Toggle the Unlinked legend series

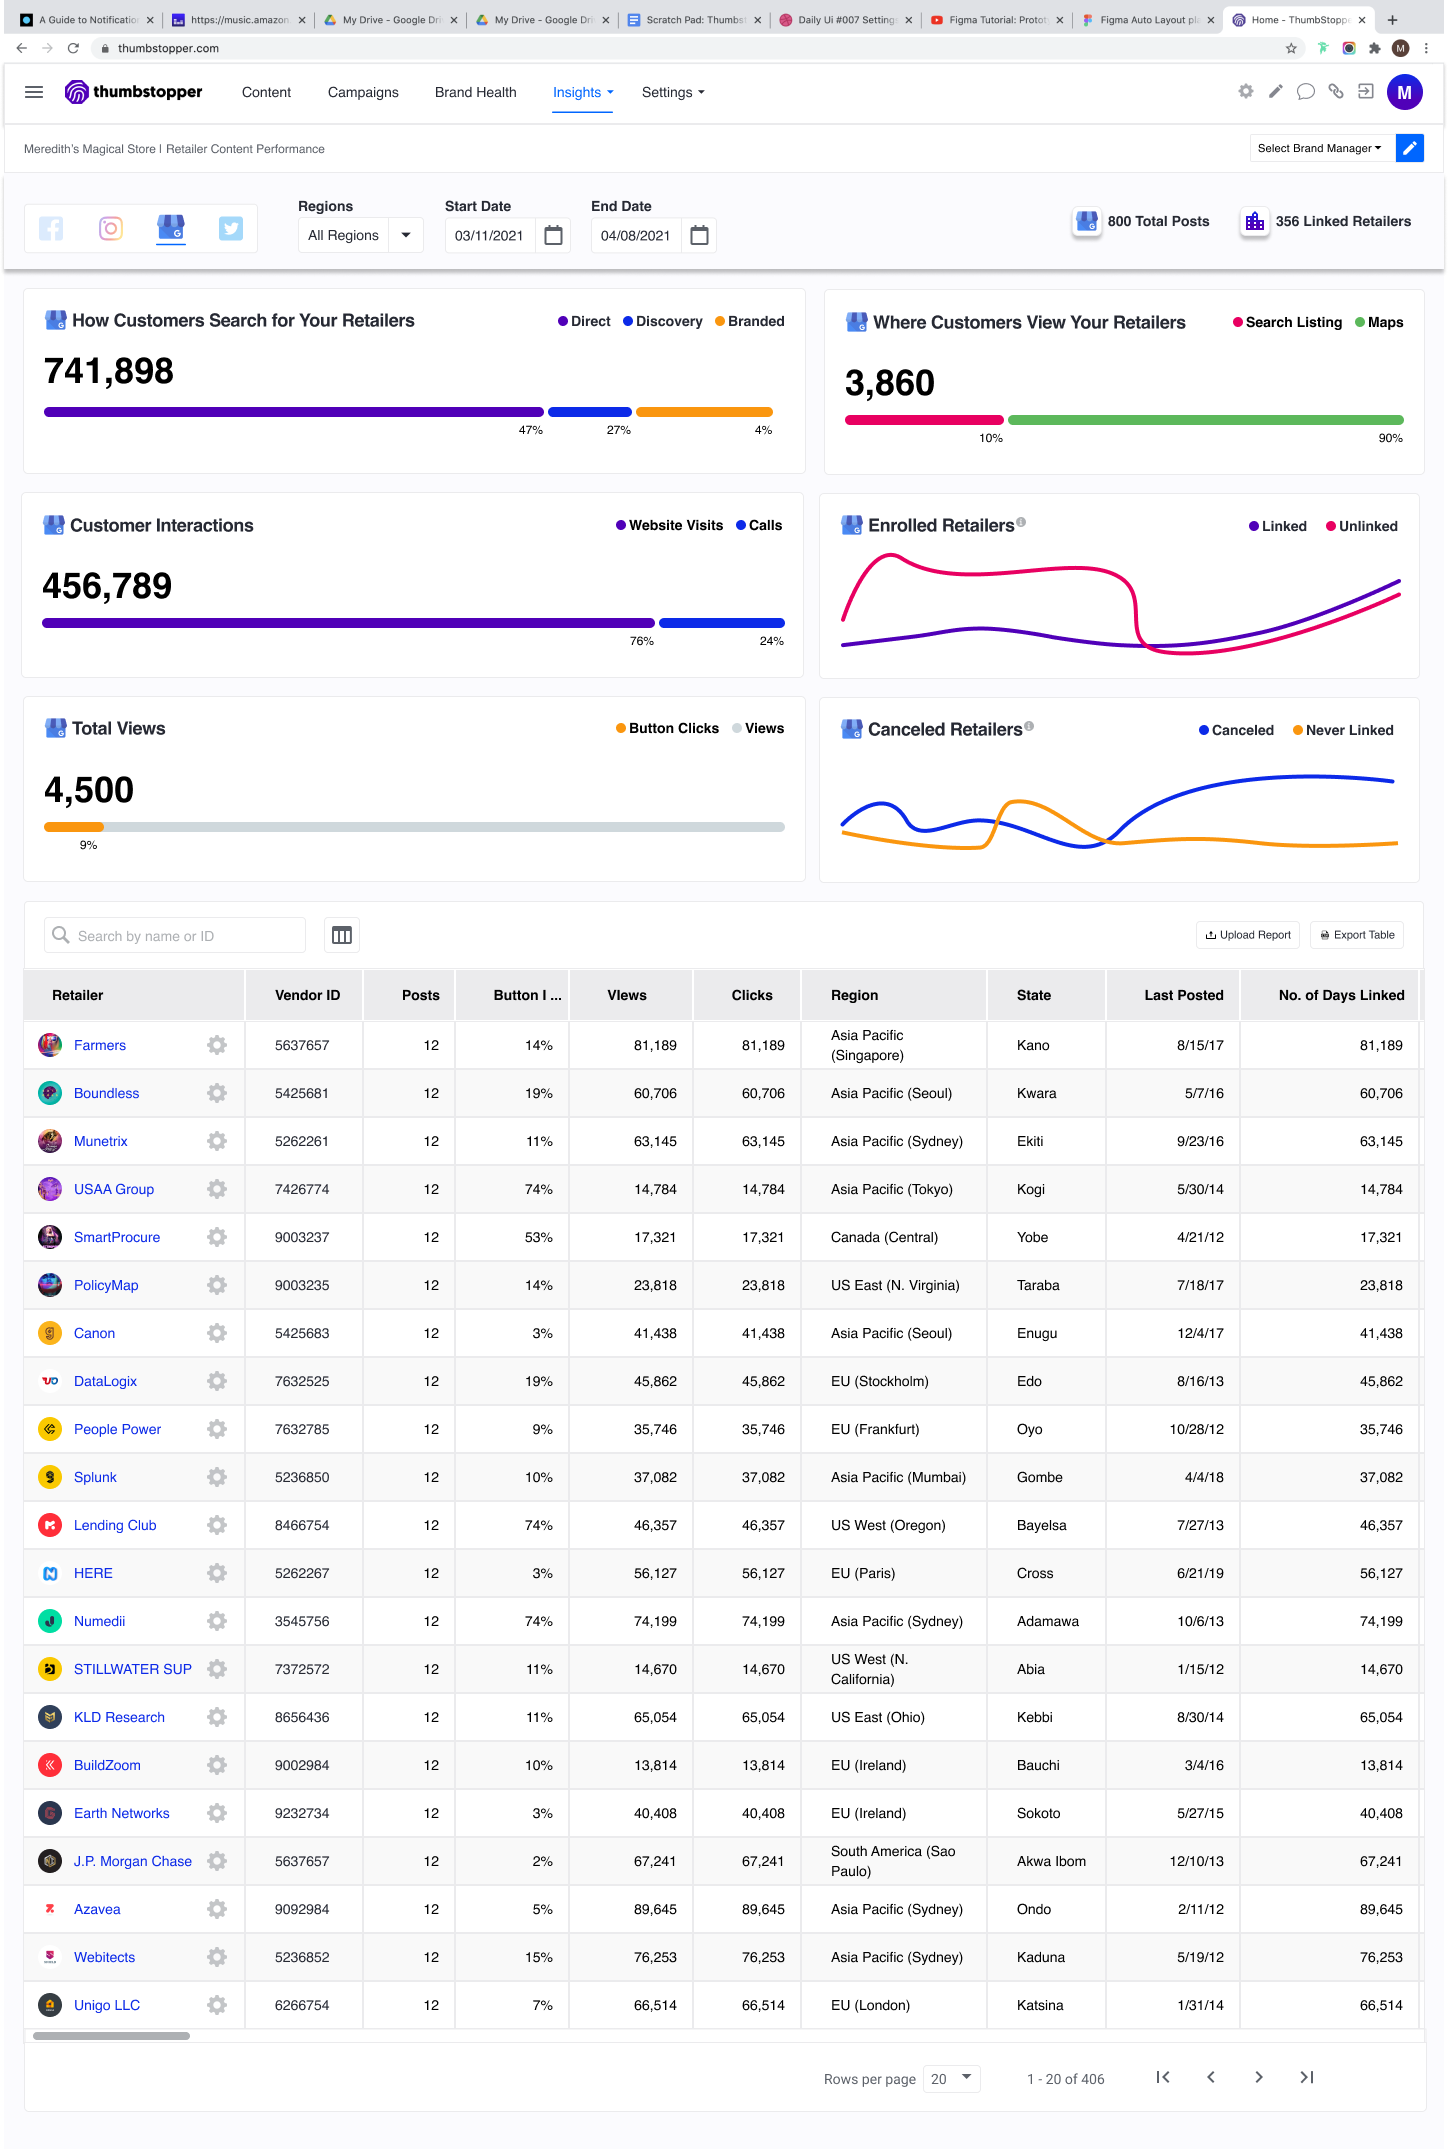[1361, 526]
